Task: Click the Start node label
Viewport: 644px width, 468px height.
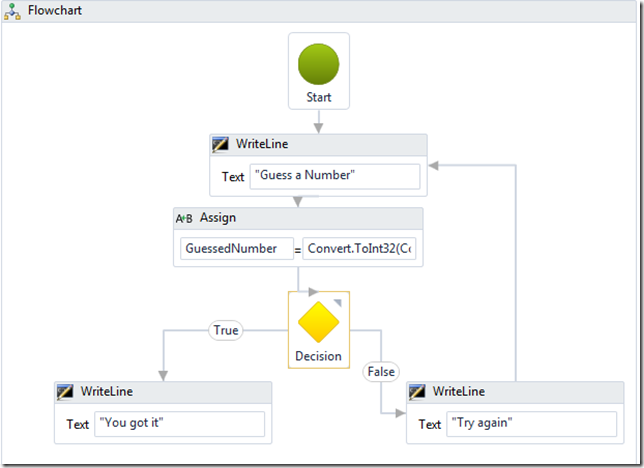Action: click(x=318, y=97)
